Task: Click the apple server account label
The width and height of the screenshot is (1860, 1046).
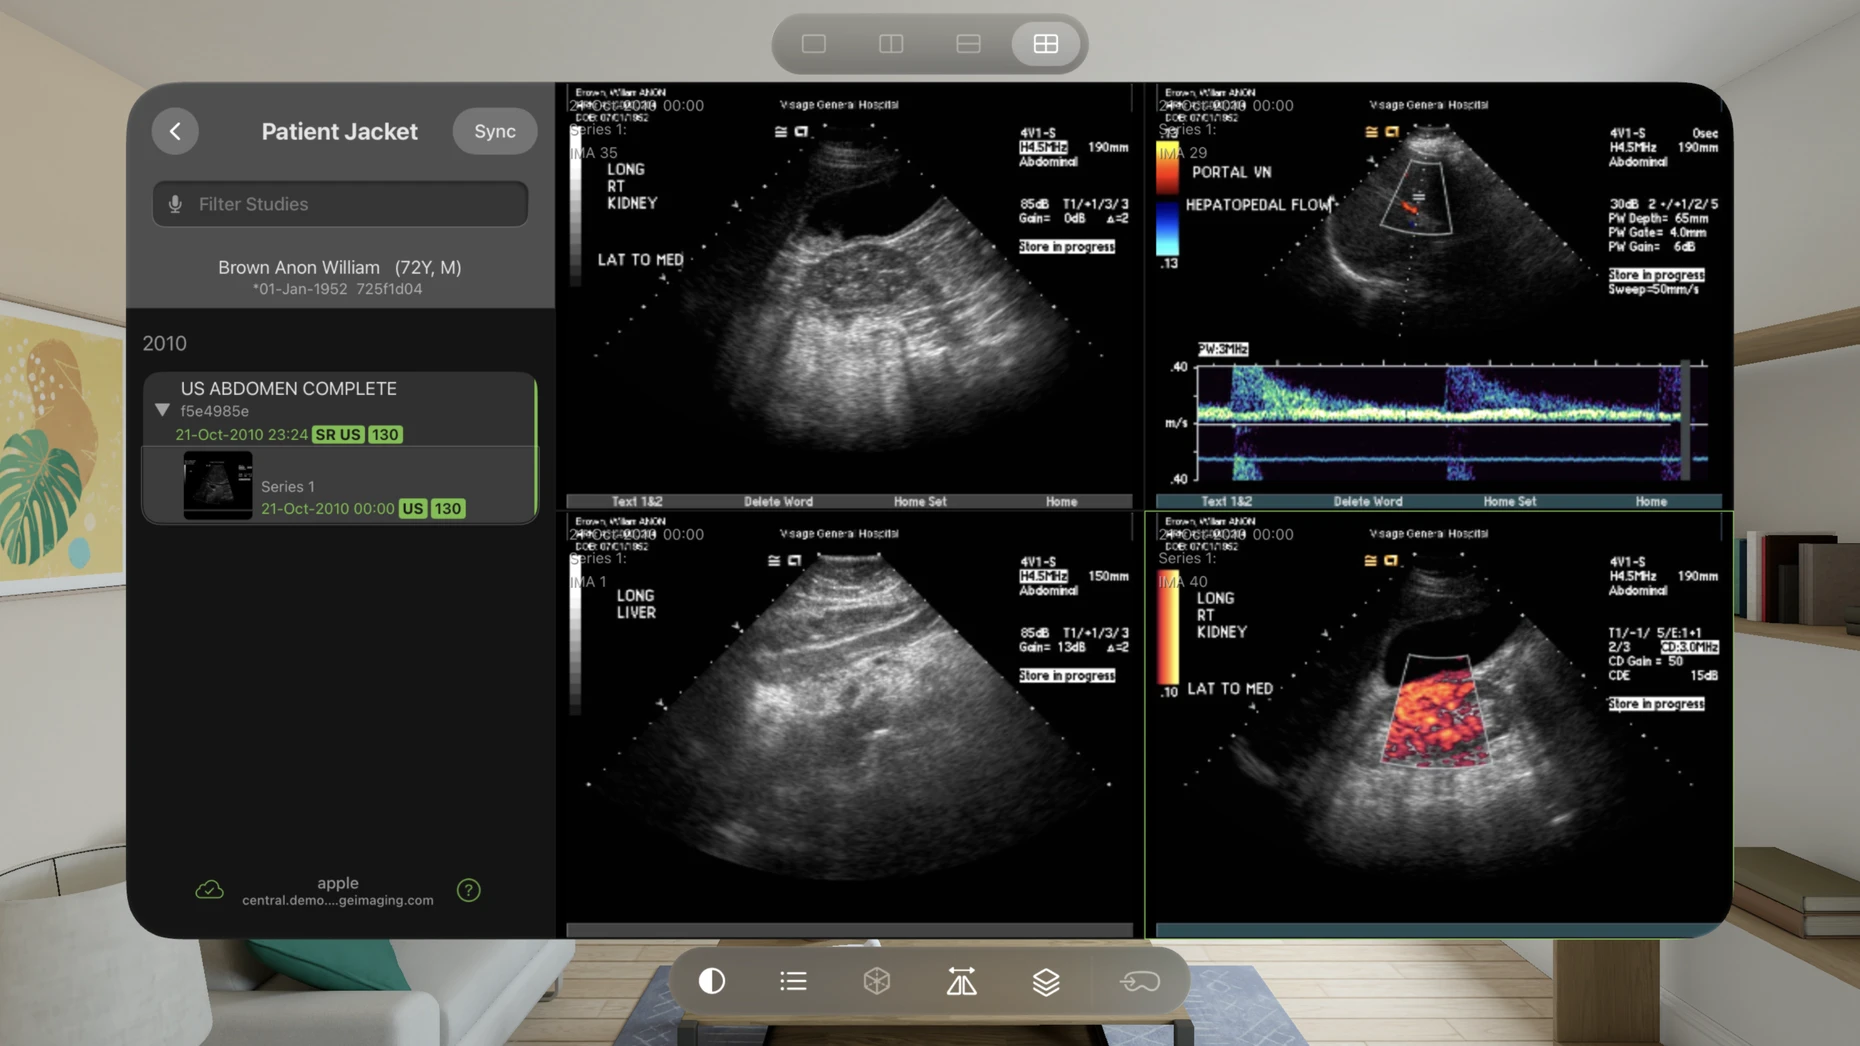Action: (x=338, y=883)
